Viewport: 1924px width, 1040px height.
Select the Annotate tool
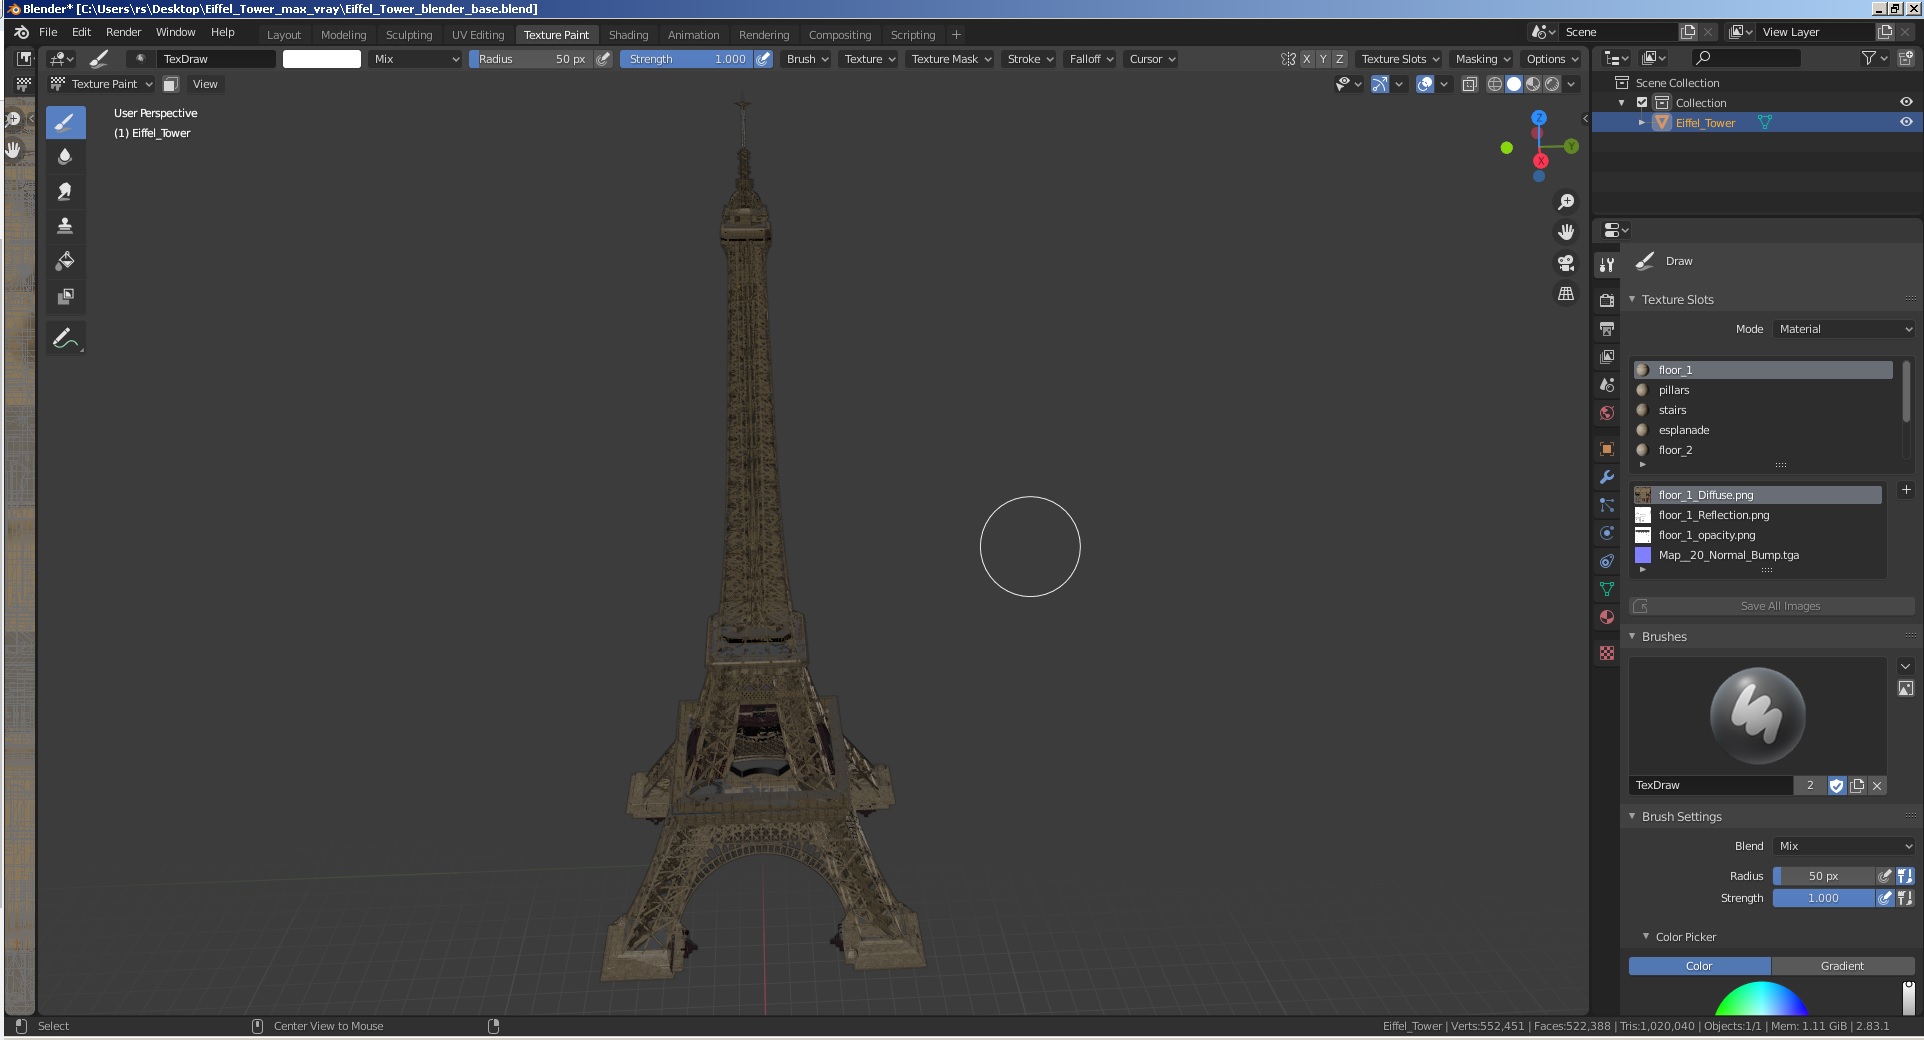pos(65,338)
